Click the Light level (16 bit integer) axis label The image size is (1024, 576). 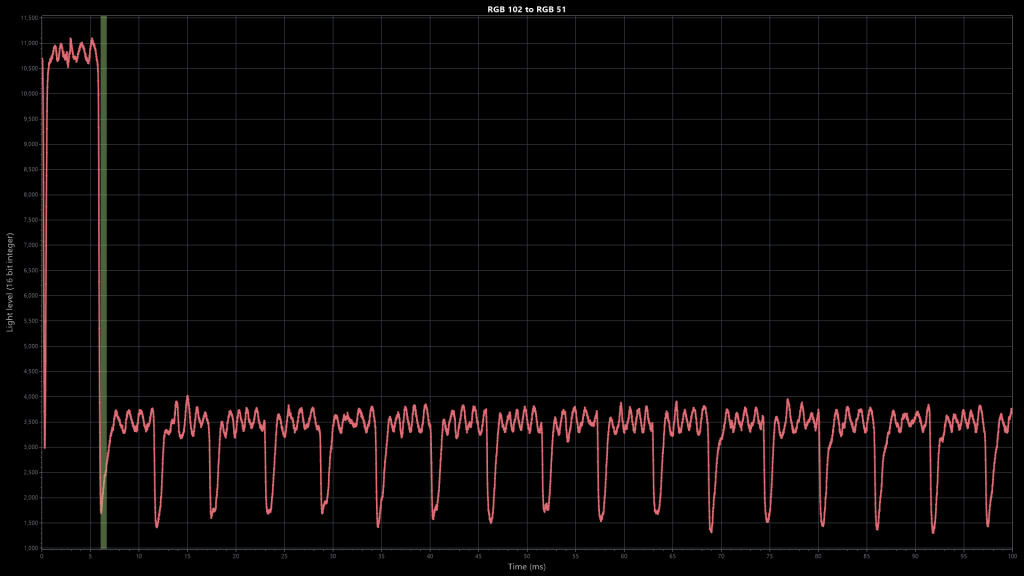10,282
